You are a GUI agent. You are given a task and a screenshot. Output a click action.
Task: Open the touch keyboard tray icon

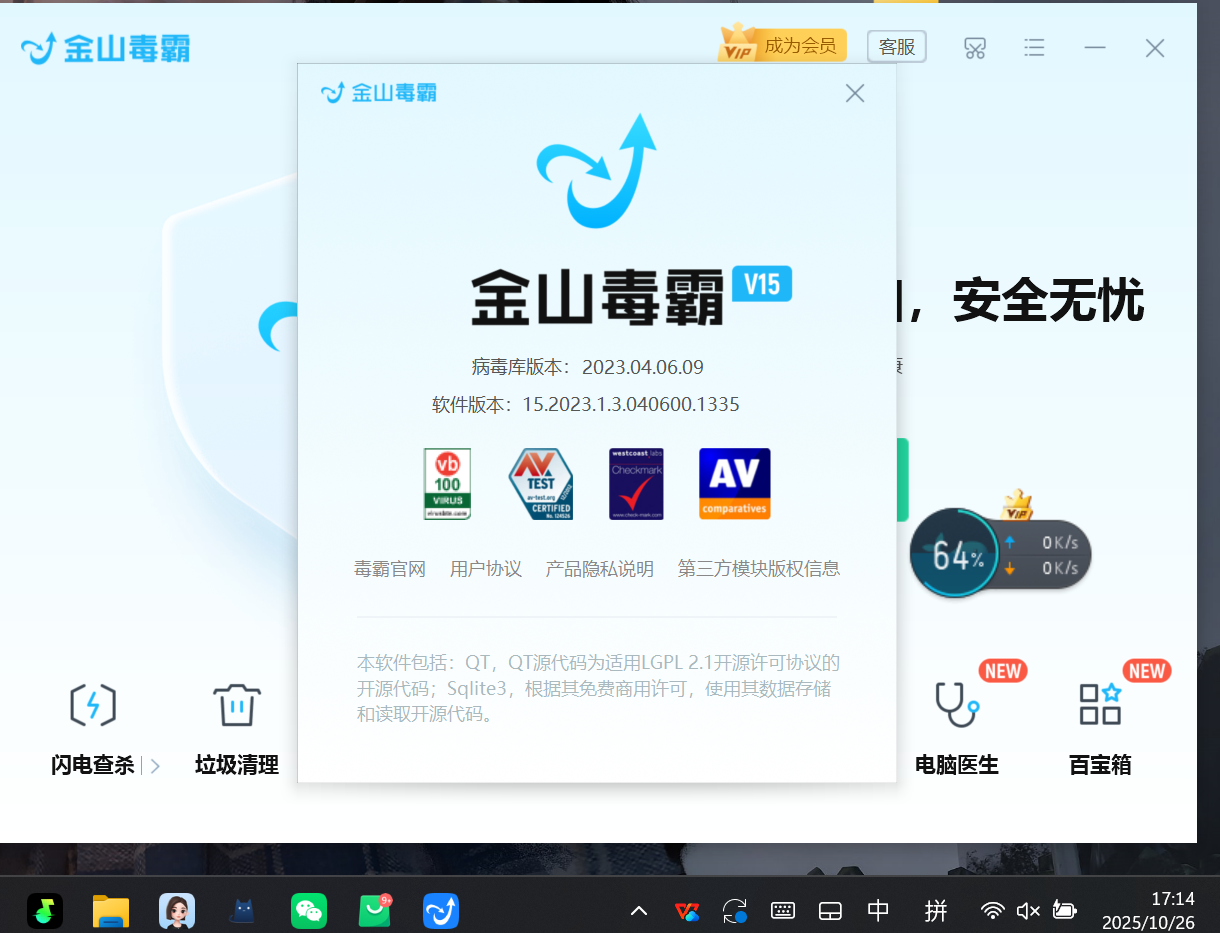[783, 911]
